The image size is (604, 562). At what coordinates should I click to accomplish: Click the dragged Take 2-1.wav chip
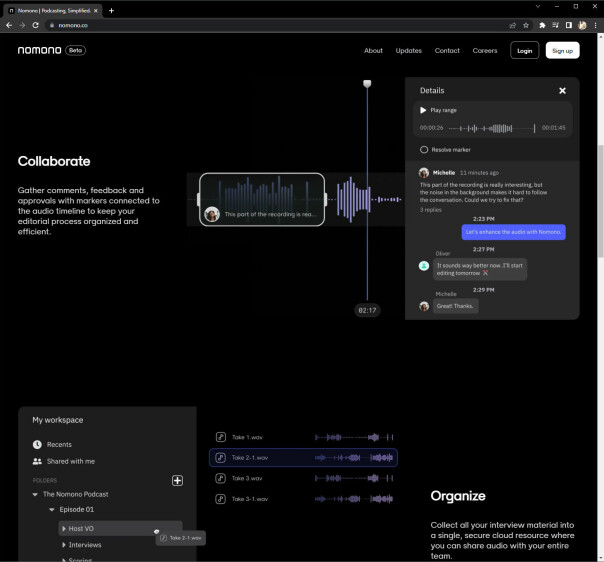click(x=181, y=538)
